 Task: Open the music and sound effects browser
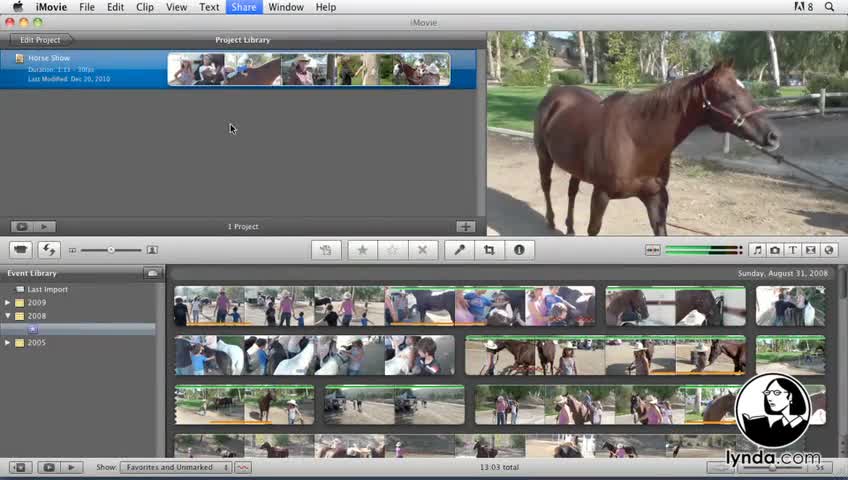pos(757,250)
